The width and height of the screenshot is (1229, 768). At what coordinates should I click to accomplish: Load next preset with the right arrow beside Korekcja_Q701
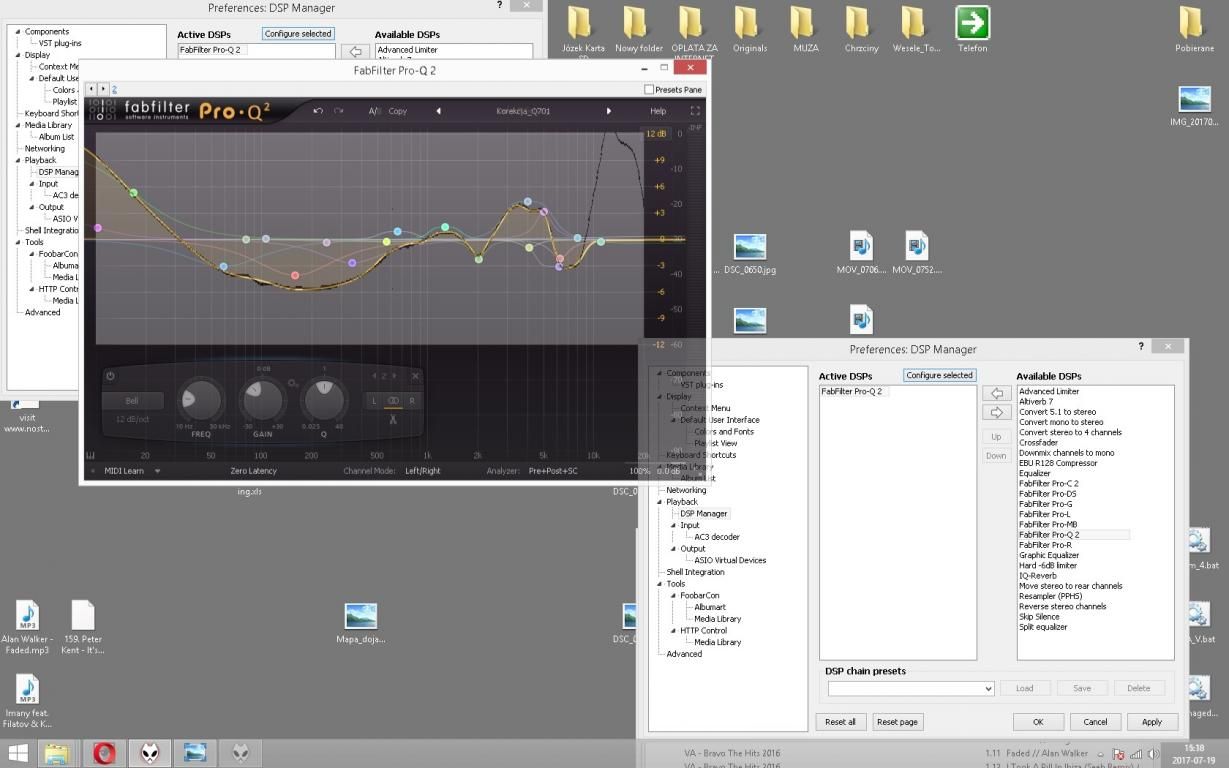tap(608, 111)
